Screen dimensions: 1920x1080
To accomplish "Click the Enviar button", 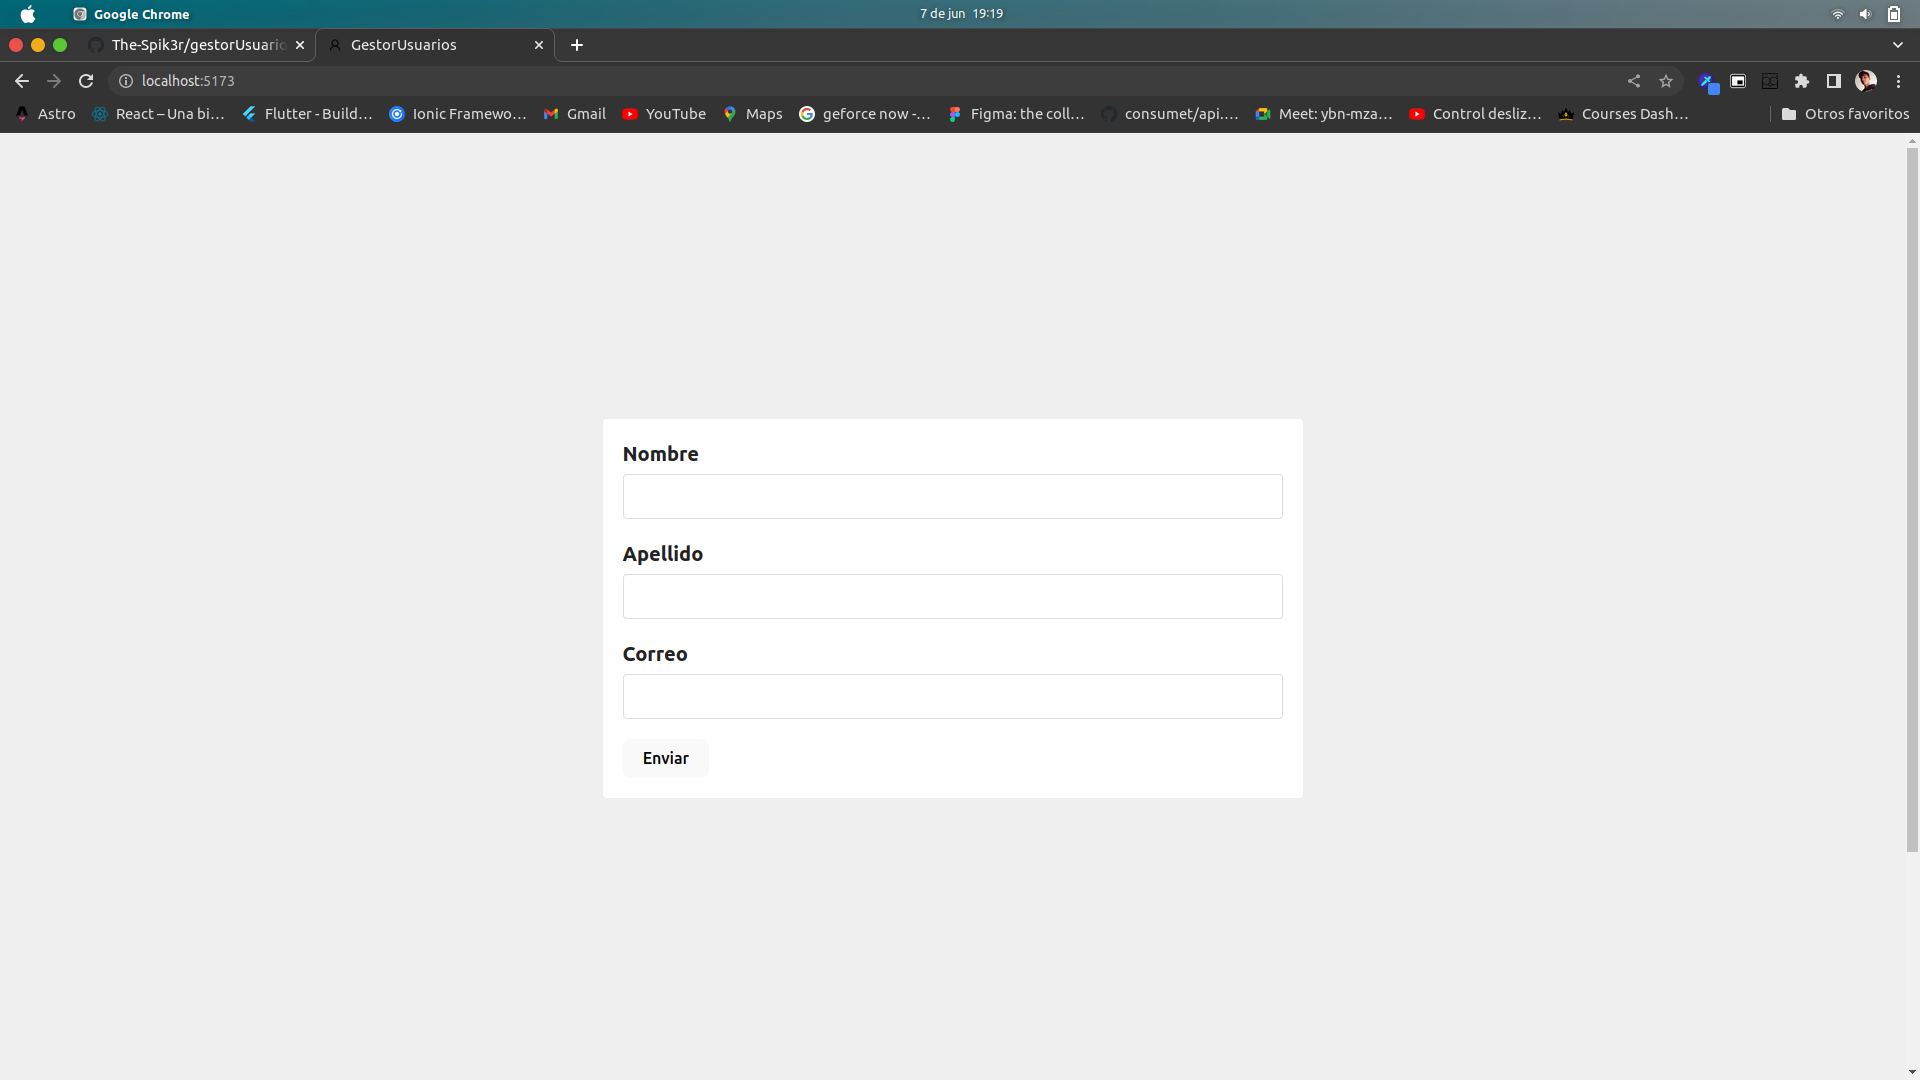I will pyautogui.click(x=665, y=758).
